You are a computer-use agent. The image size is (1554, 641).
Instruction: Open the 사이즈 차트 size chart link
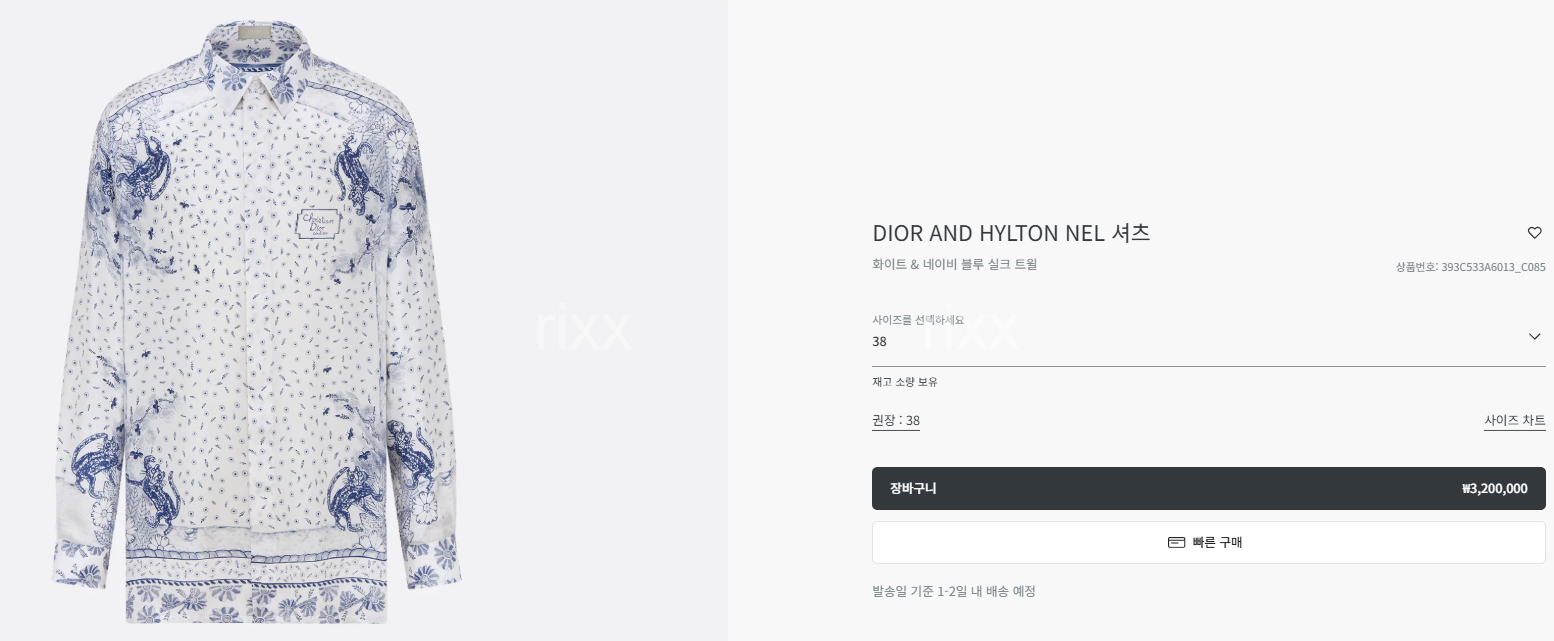1514,421
